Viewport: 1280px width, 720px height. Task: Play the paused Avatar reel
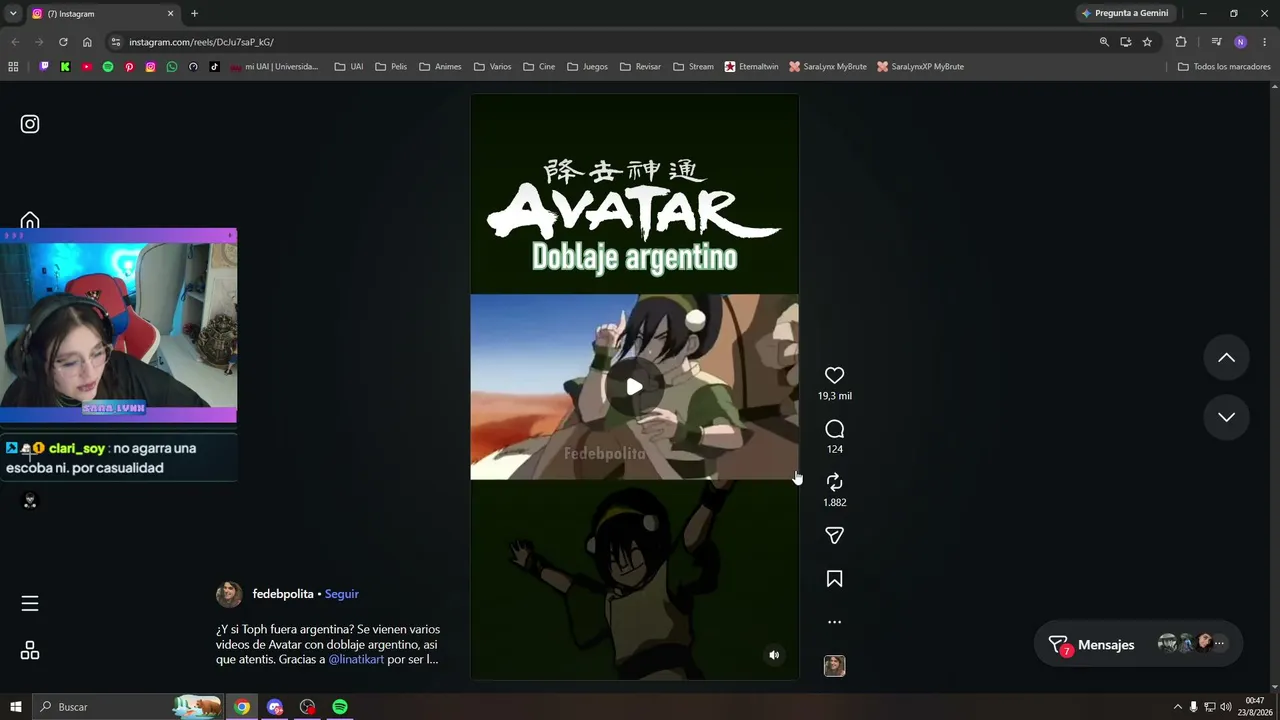click(634, 387)
